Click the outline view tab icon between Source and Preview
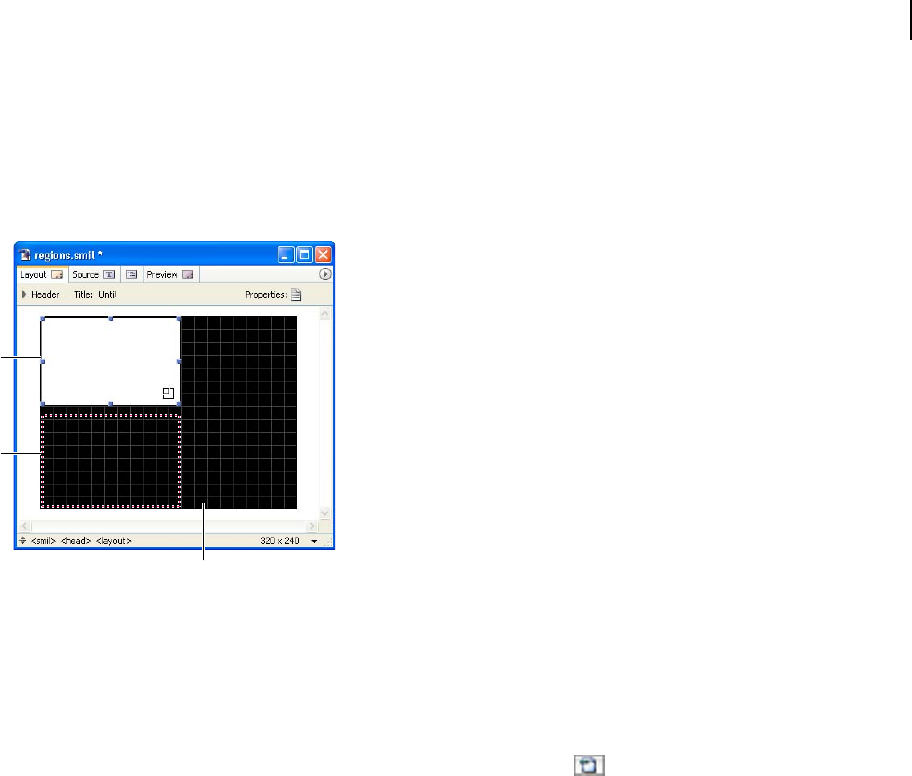The width and height of the screenshot is (912, 776). [131, 275]
